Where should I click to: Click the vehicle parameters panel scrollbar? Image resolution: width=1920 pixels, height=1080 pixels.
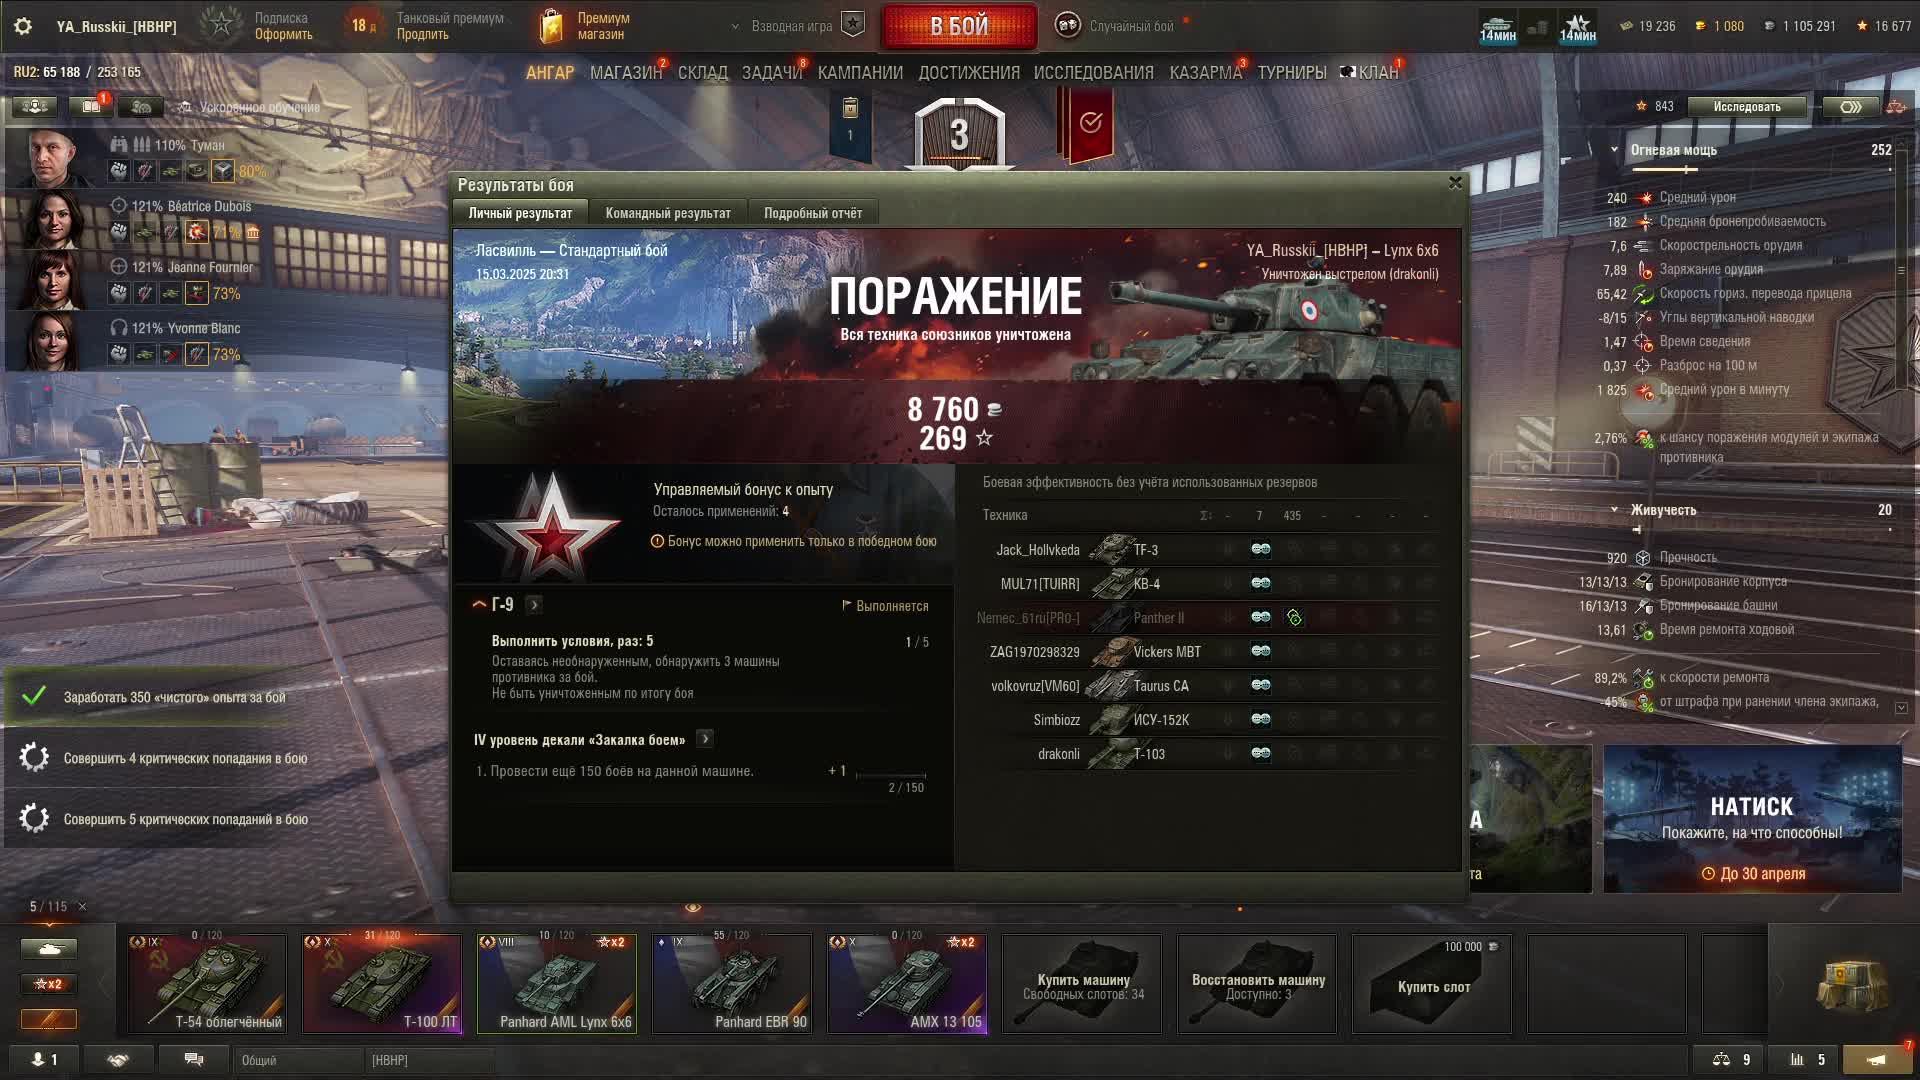click(x=1901, y=270)
